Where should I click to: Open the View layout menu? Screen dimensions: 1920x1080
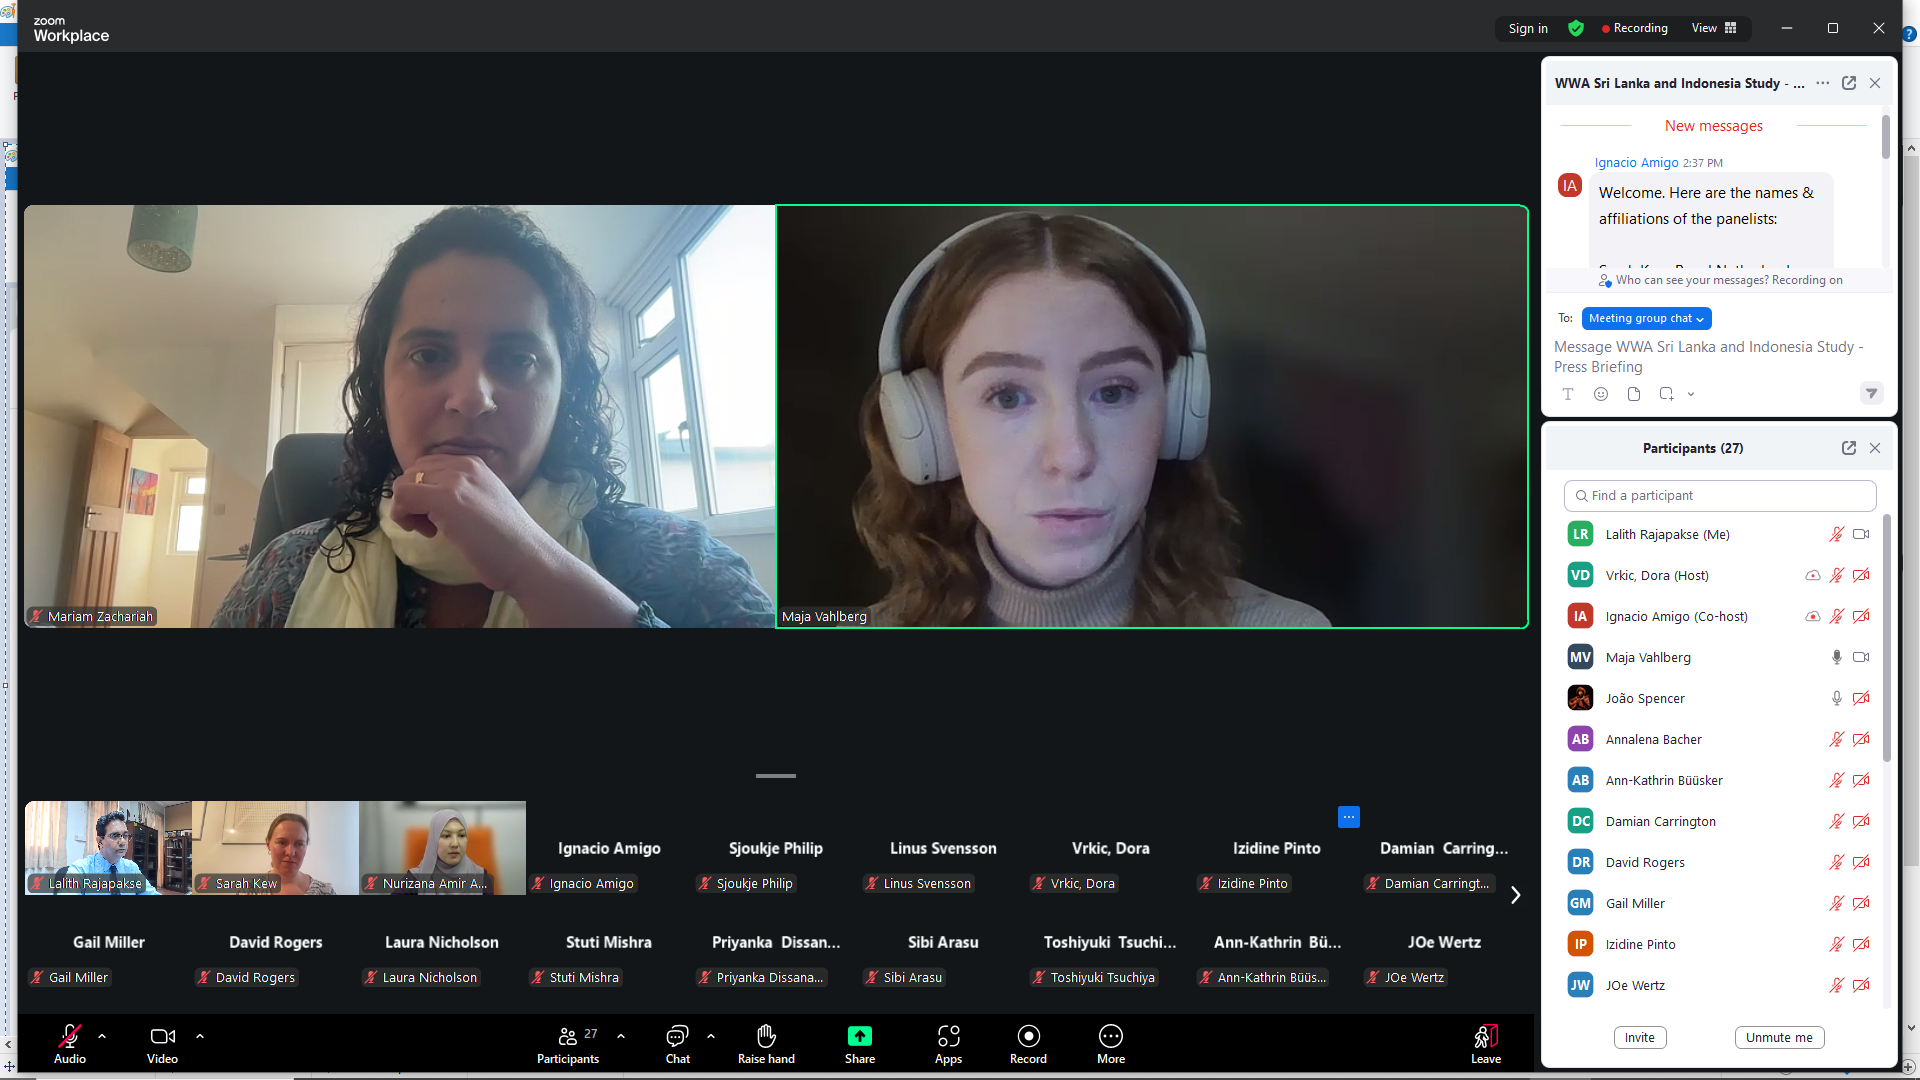coord(1714,28)
